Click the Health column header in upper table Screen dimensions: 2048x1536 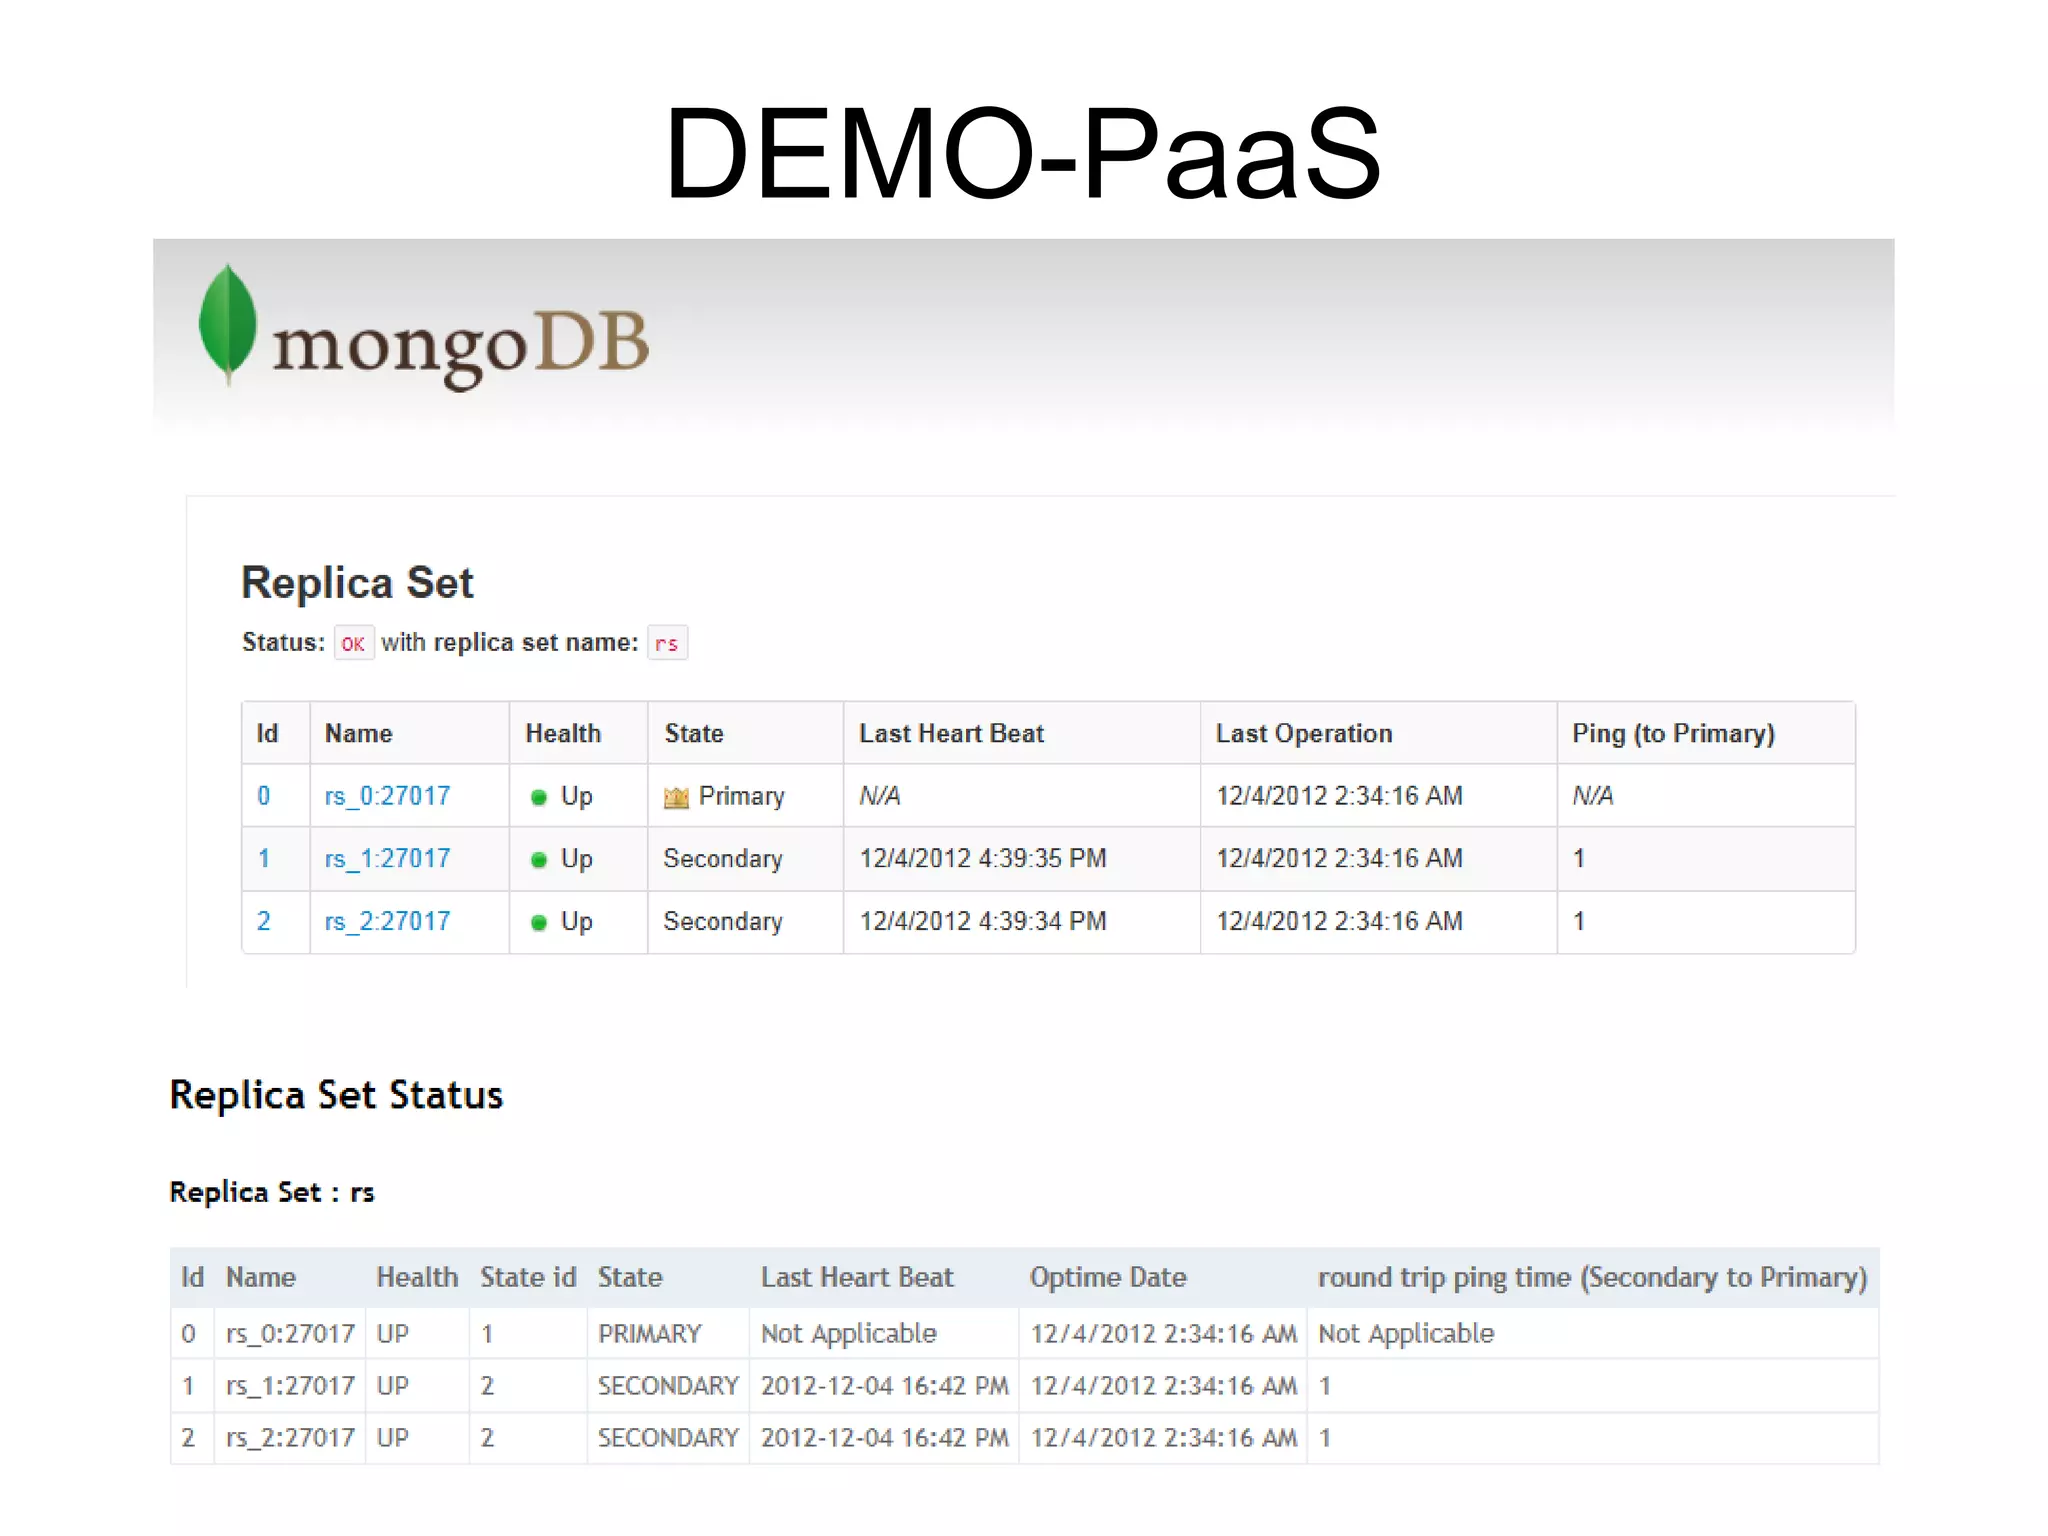pos(563,733)
